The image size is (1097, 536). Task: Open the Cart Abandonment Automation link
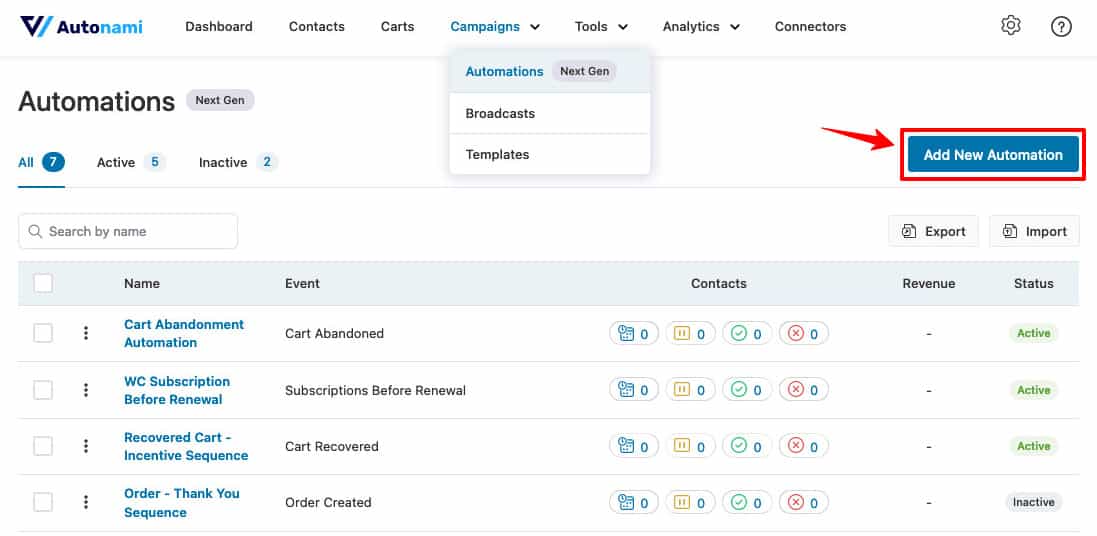pyautogui.click(x=184, y=333)
